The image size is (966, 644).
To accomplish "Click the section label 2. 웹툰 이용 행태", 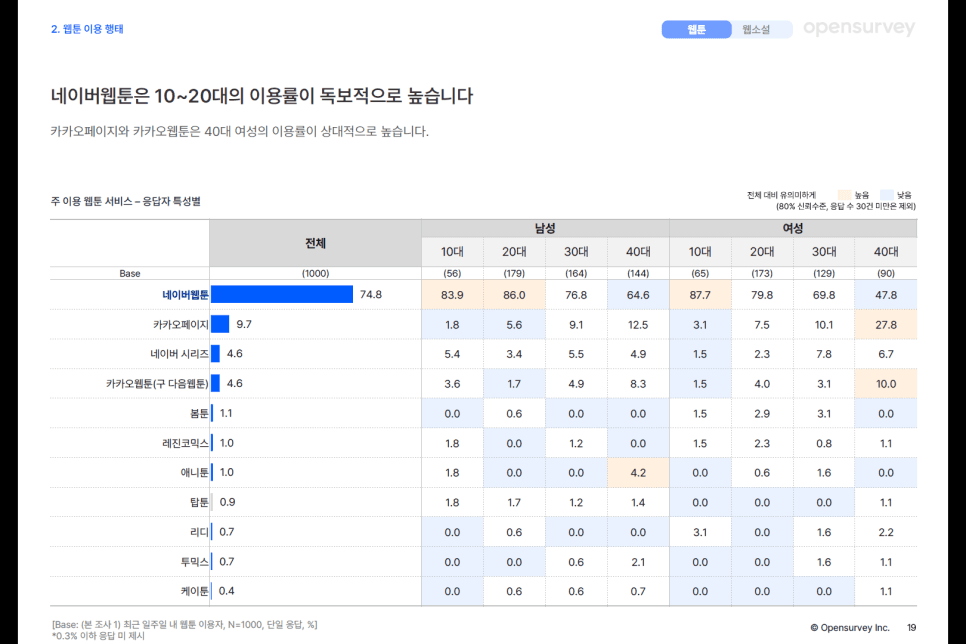I will point(87,29).
